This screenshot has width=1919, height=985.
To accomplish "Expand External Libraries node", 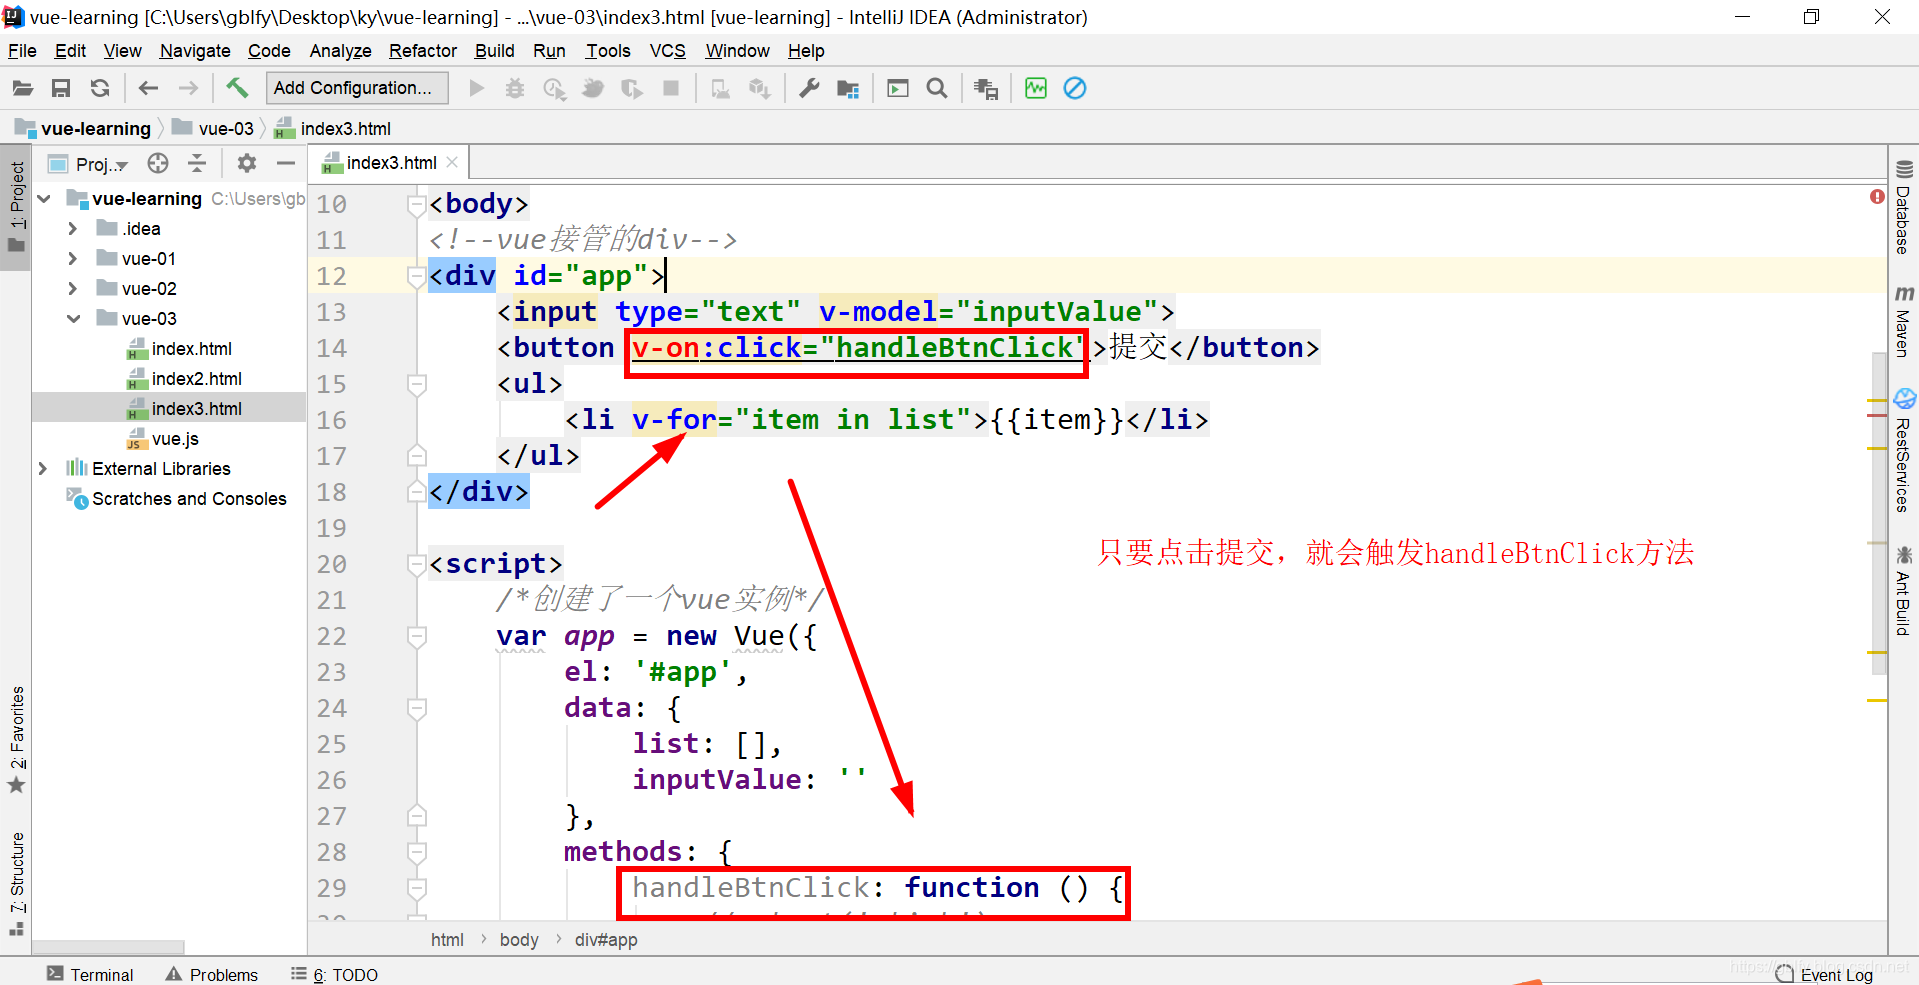I will 43,469.
